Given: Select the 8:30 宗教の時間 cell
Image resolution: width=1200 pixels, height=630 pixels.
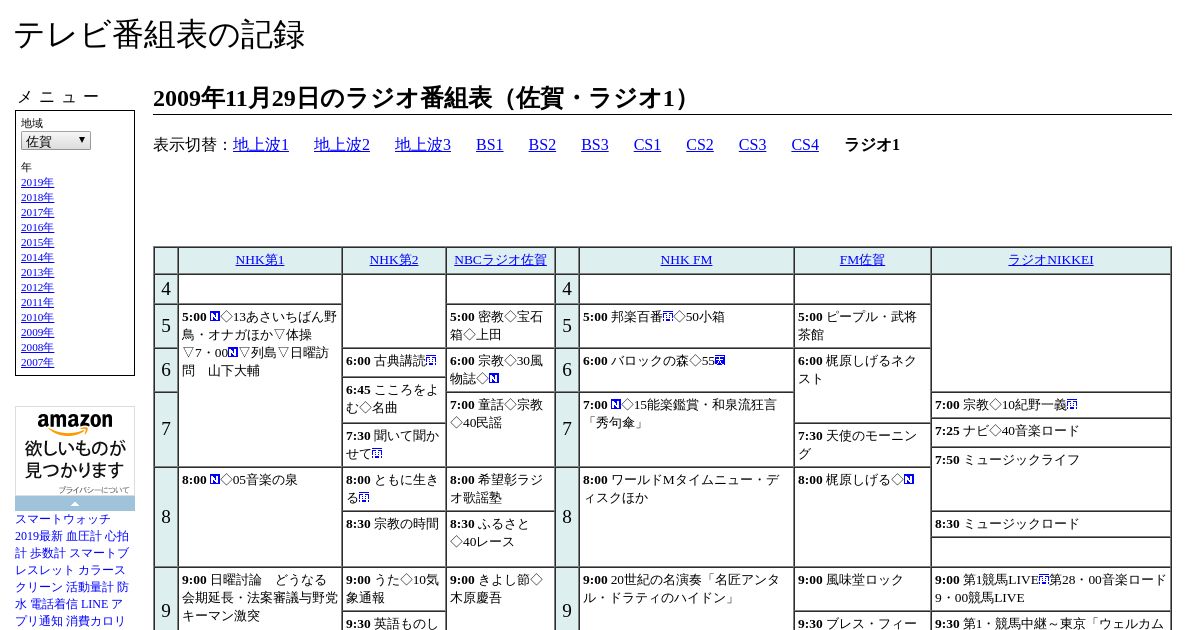Looking at the screenshot, I should pos(394,539).
